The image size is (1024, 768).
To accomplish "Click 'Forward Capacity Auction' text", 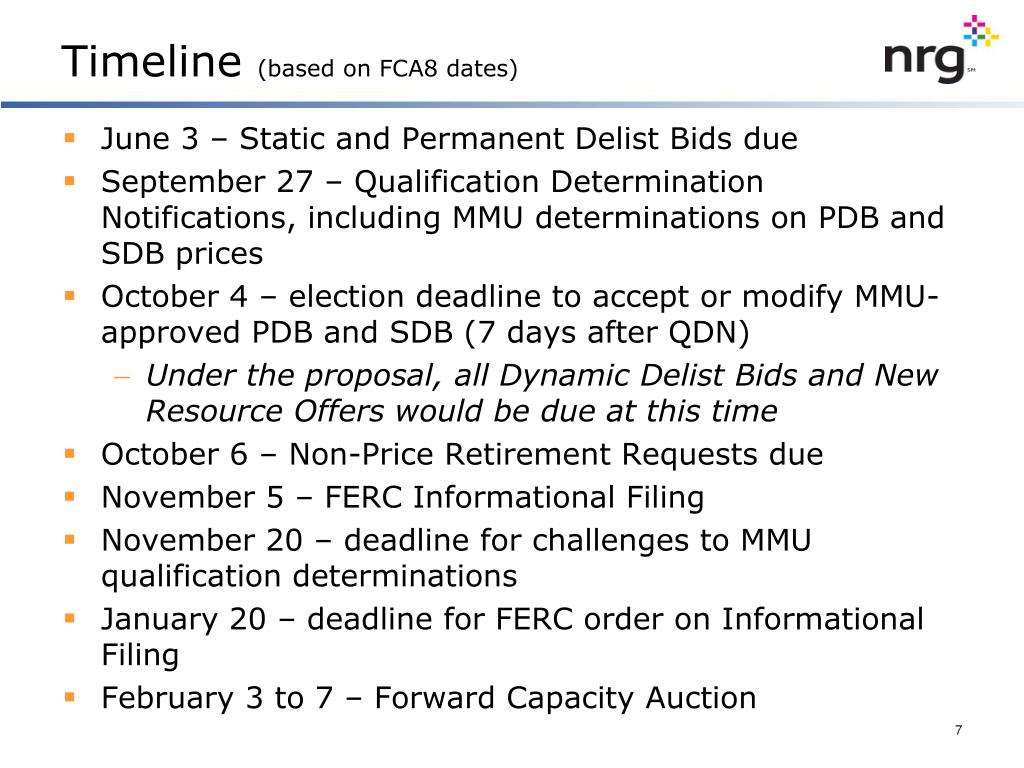I will point(566,697).
